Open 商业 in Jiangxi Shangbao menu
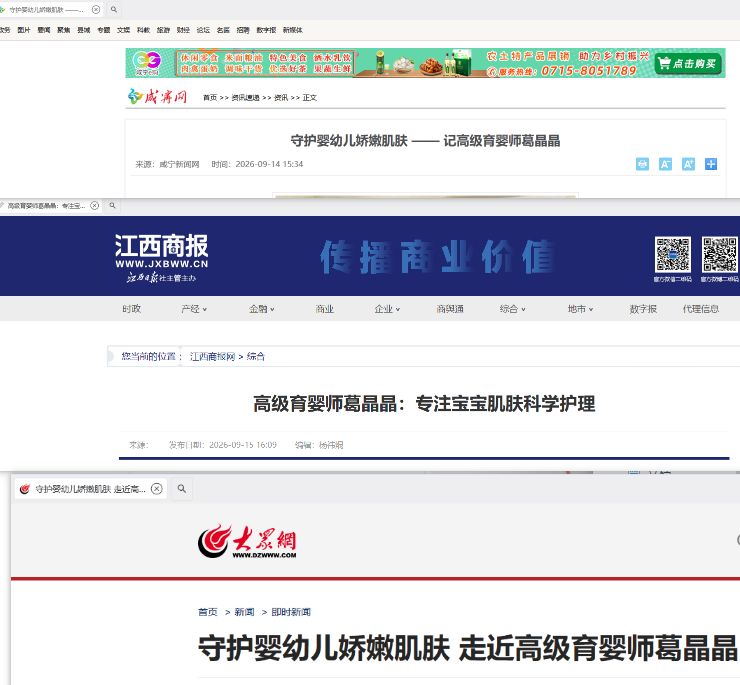This screenshot has height=685, width=740. click(x=325, y=309)
